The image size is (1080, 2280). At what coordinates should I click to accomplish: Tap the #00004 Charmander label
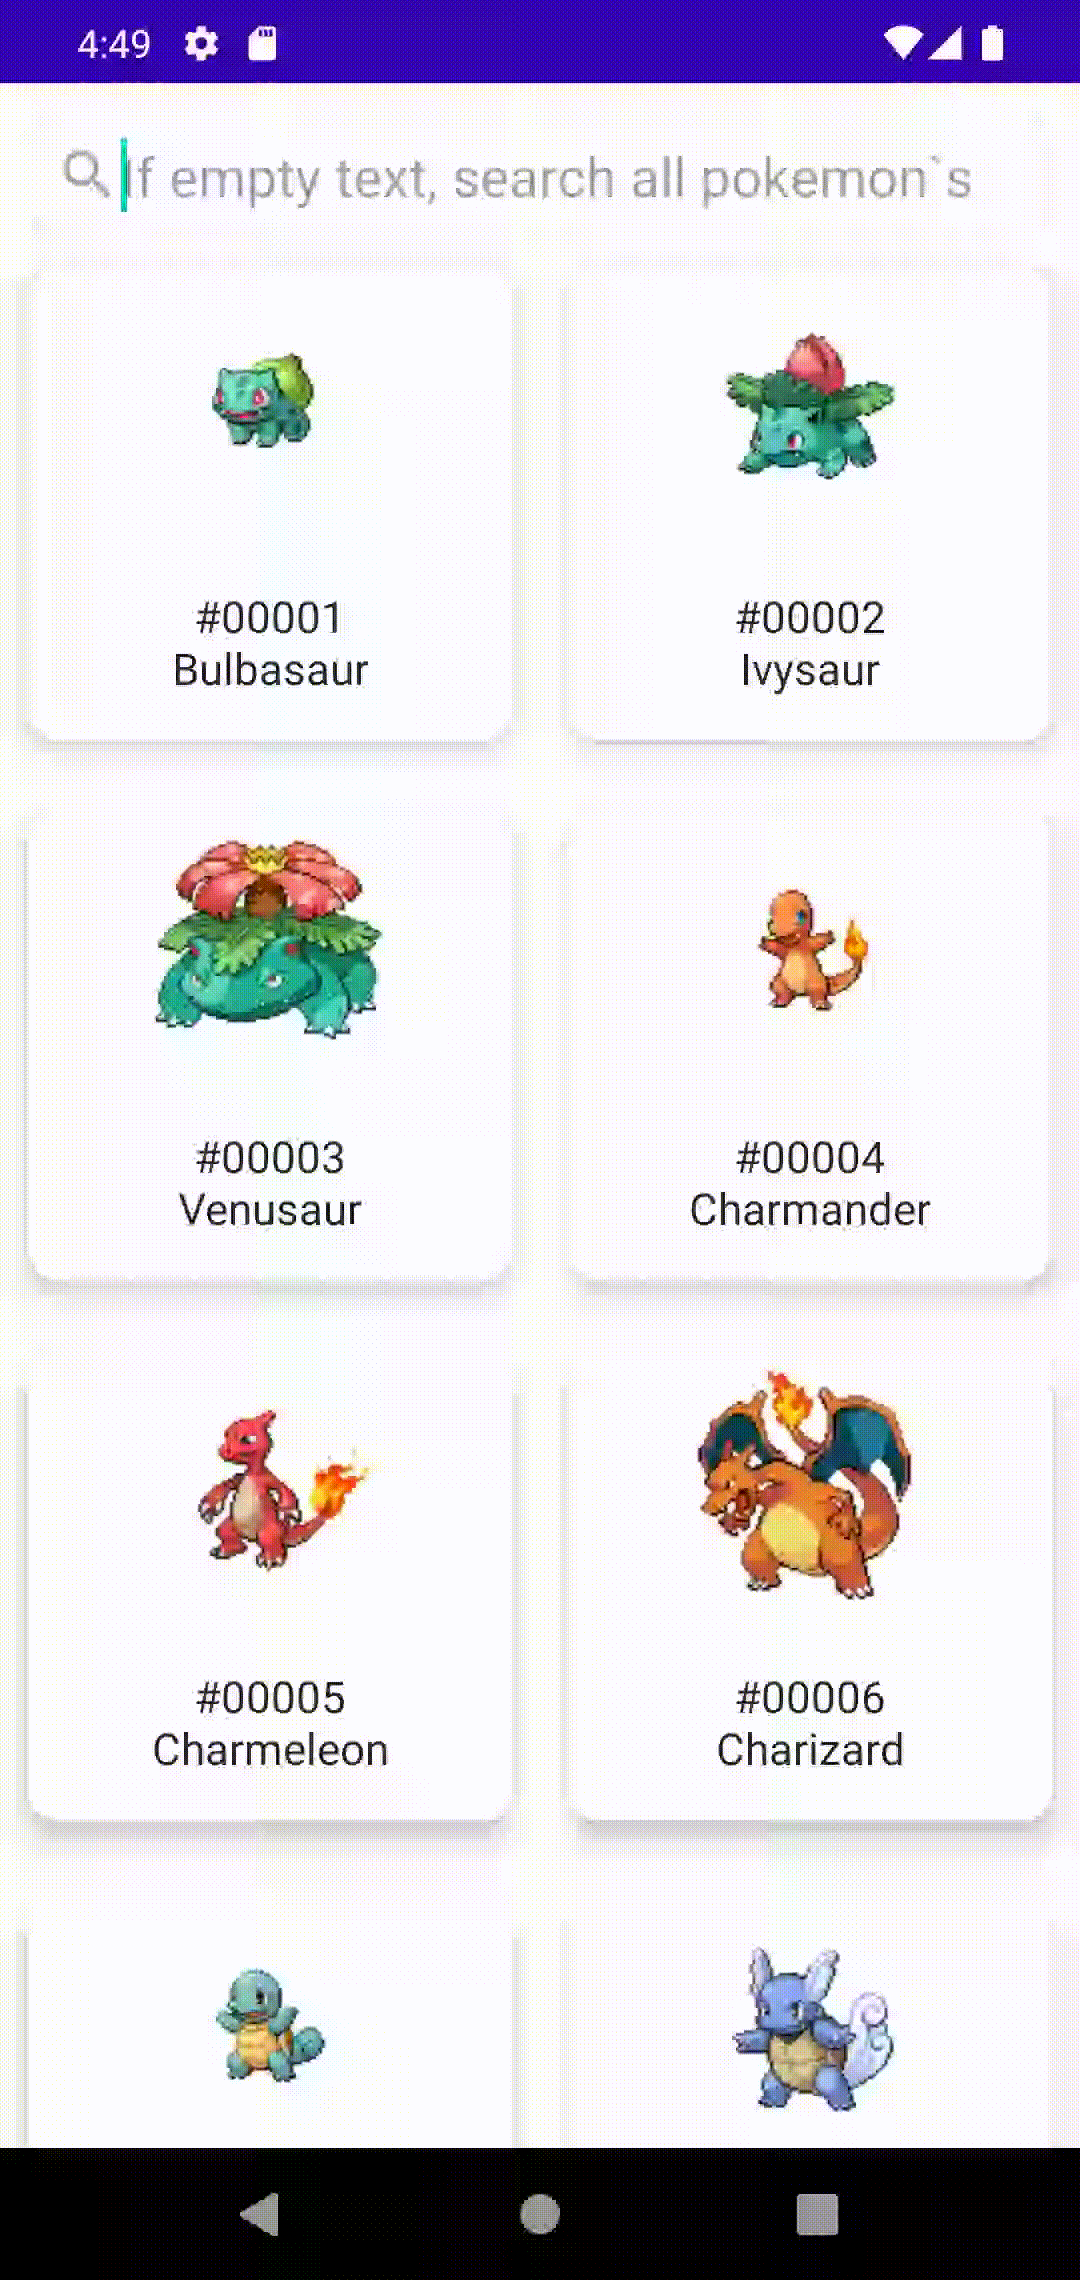(x=810, y=1184)
